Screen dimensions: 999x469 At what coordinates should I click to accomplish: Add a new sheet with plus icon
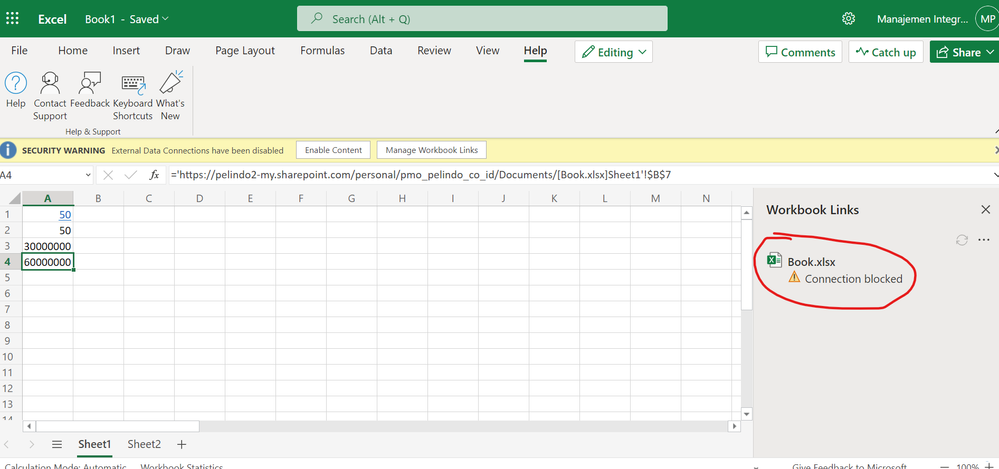(182, 444)
